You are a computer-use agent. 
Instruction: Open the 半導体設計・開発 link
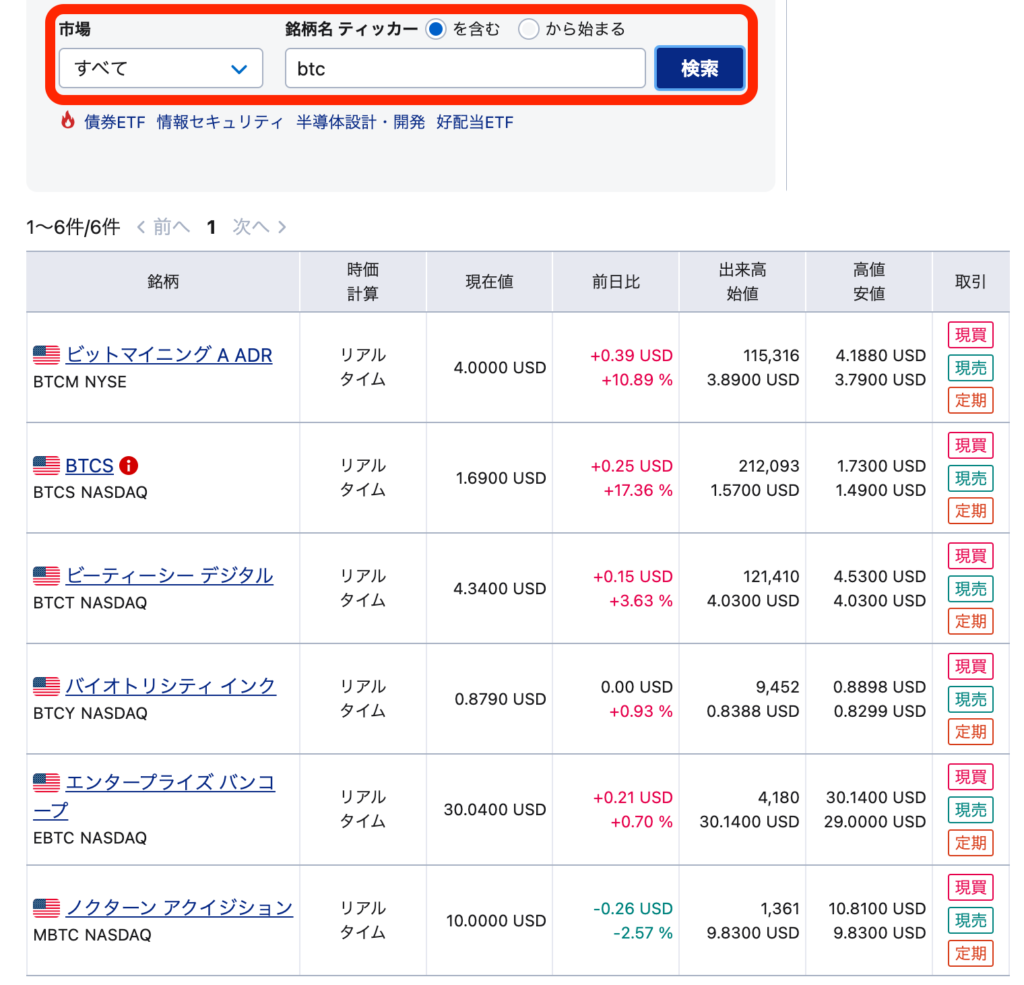tap(360, 122)
